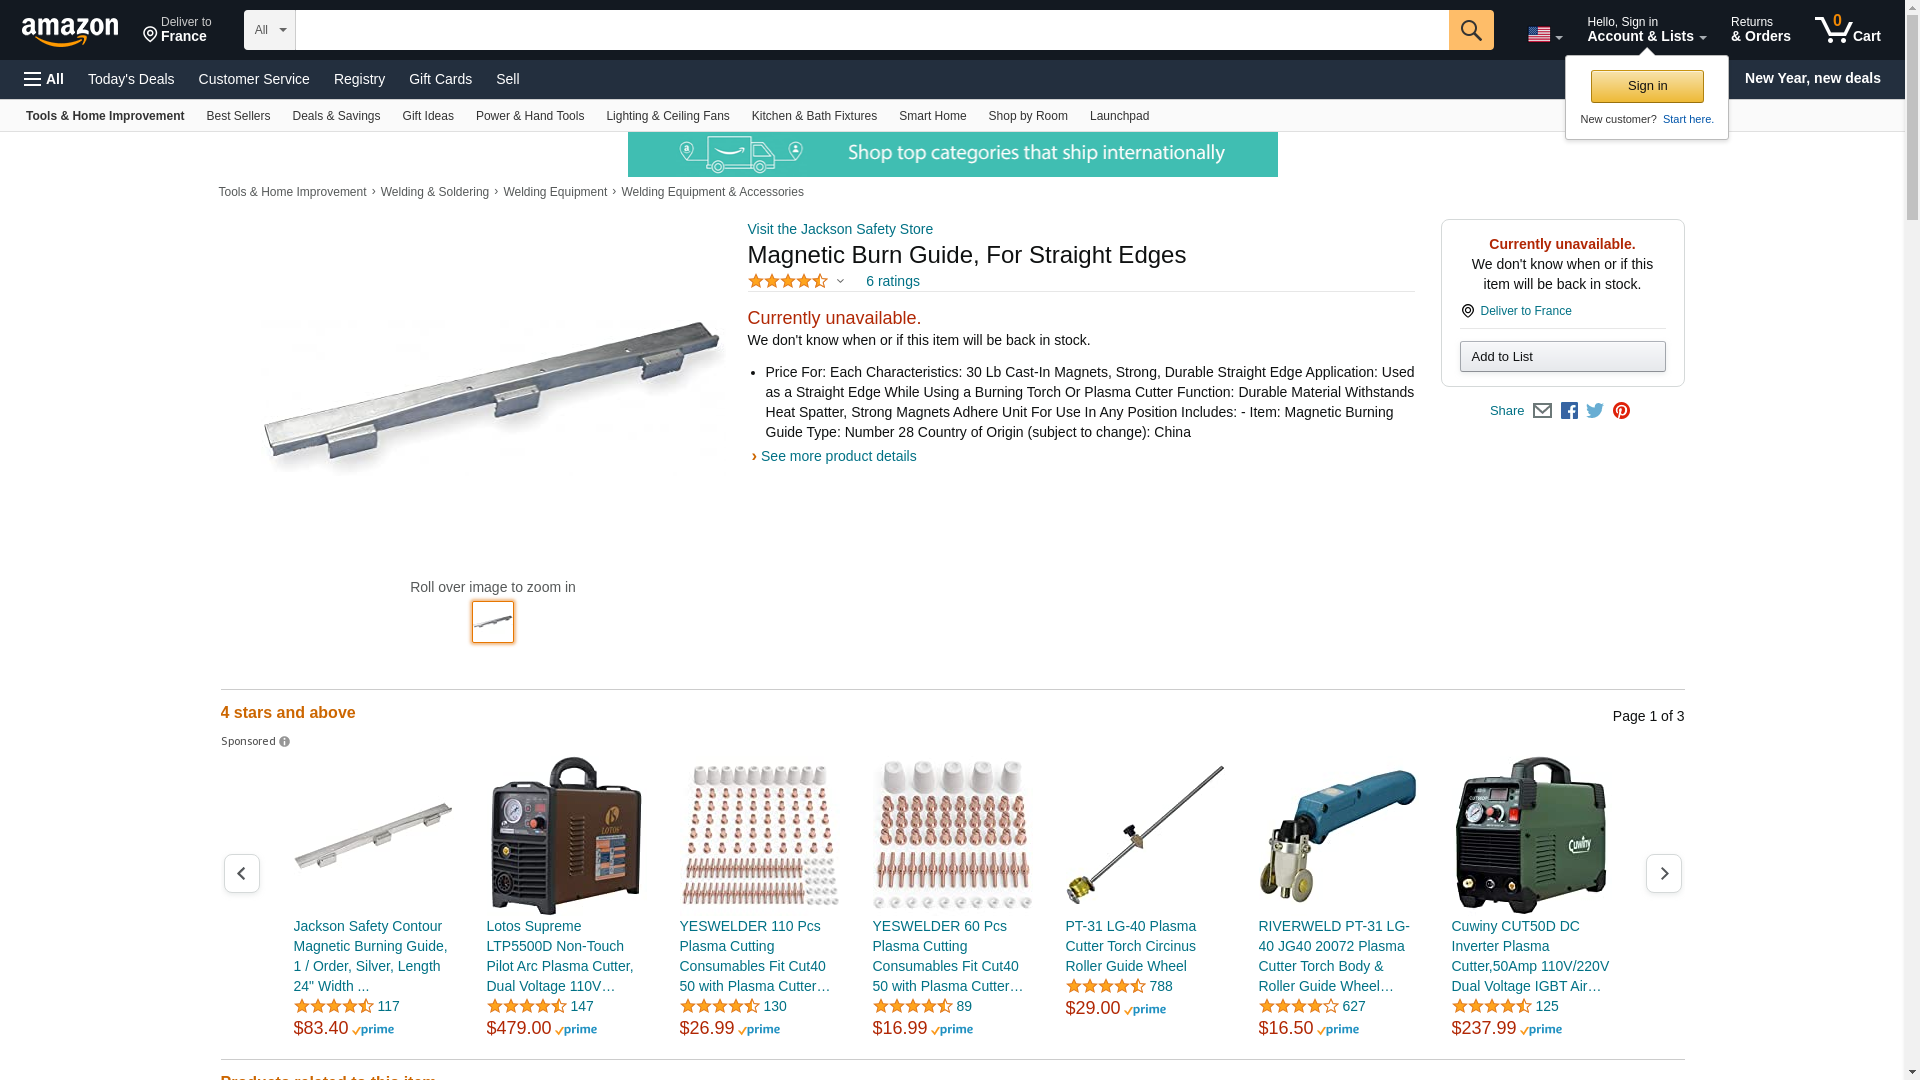The width and height of the screenshot is (1920, 1080).
Task: Expand the star rating breakdown arrow
Action: (840, 282)
